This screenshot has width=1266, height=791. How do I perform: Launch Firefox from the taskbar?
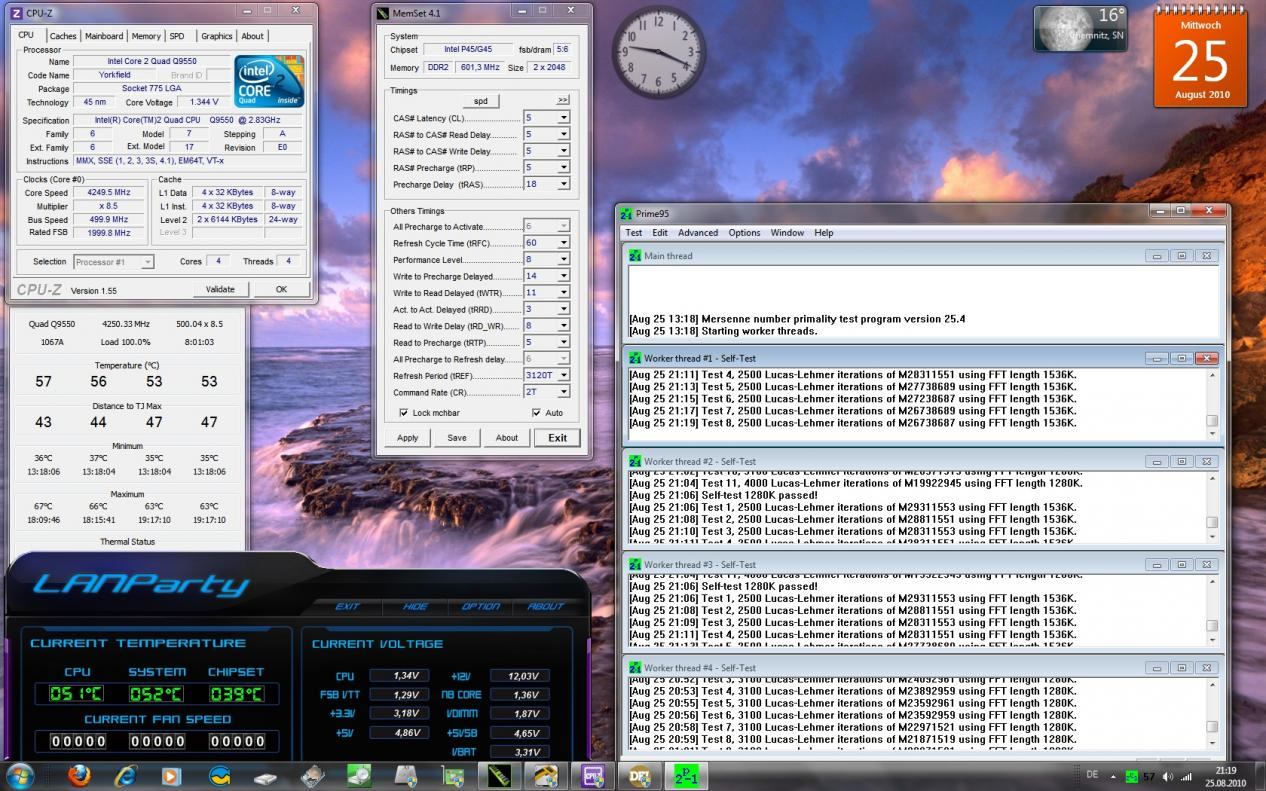(79, 775)
